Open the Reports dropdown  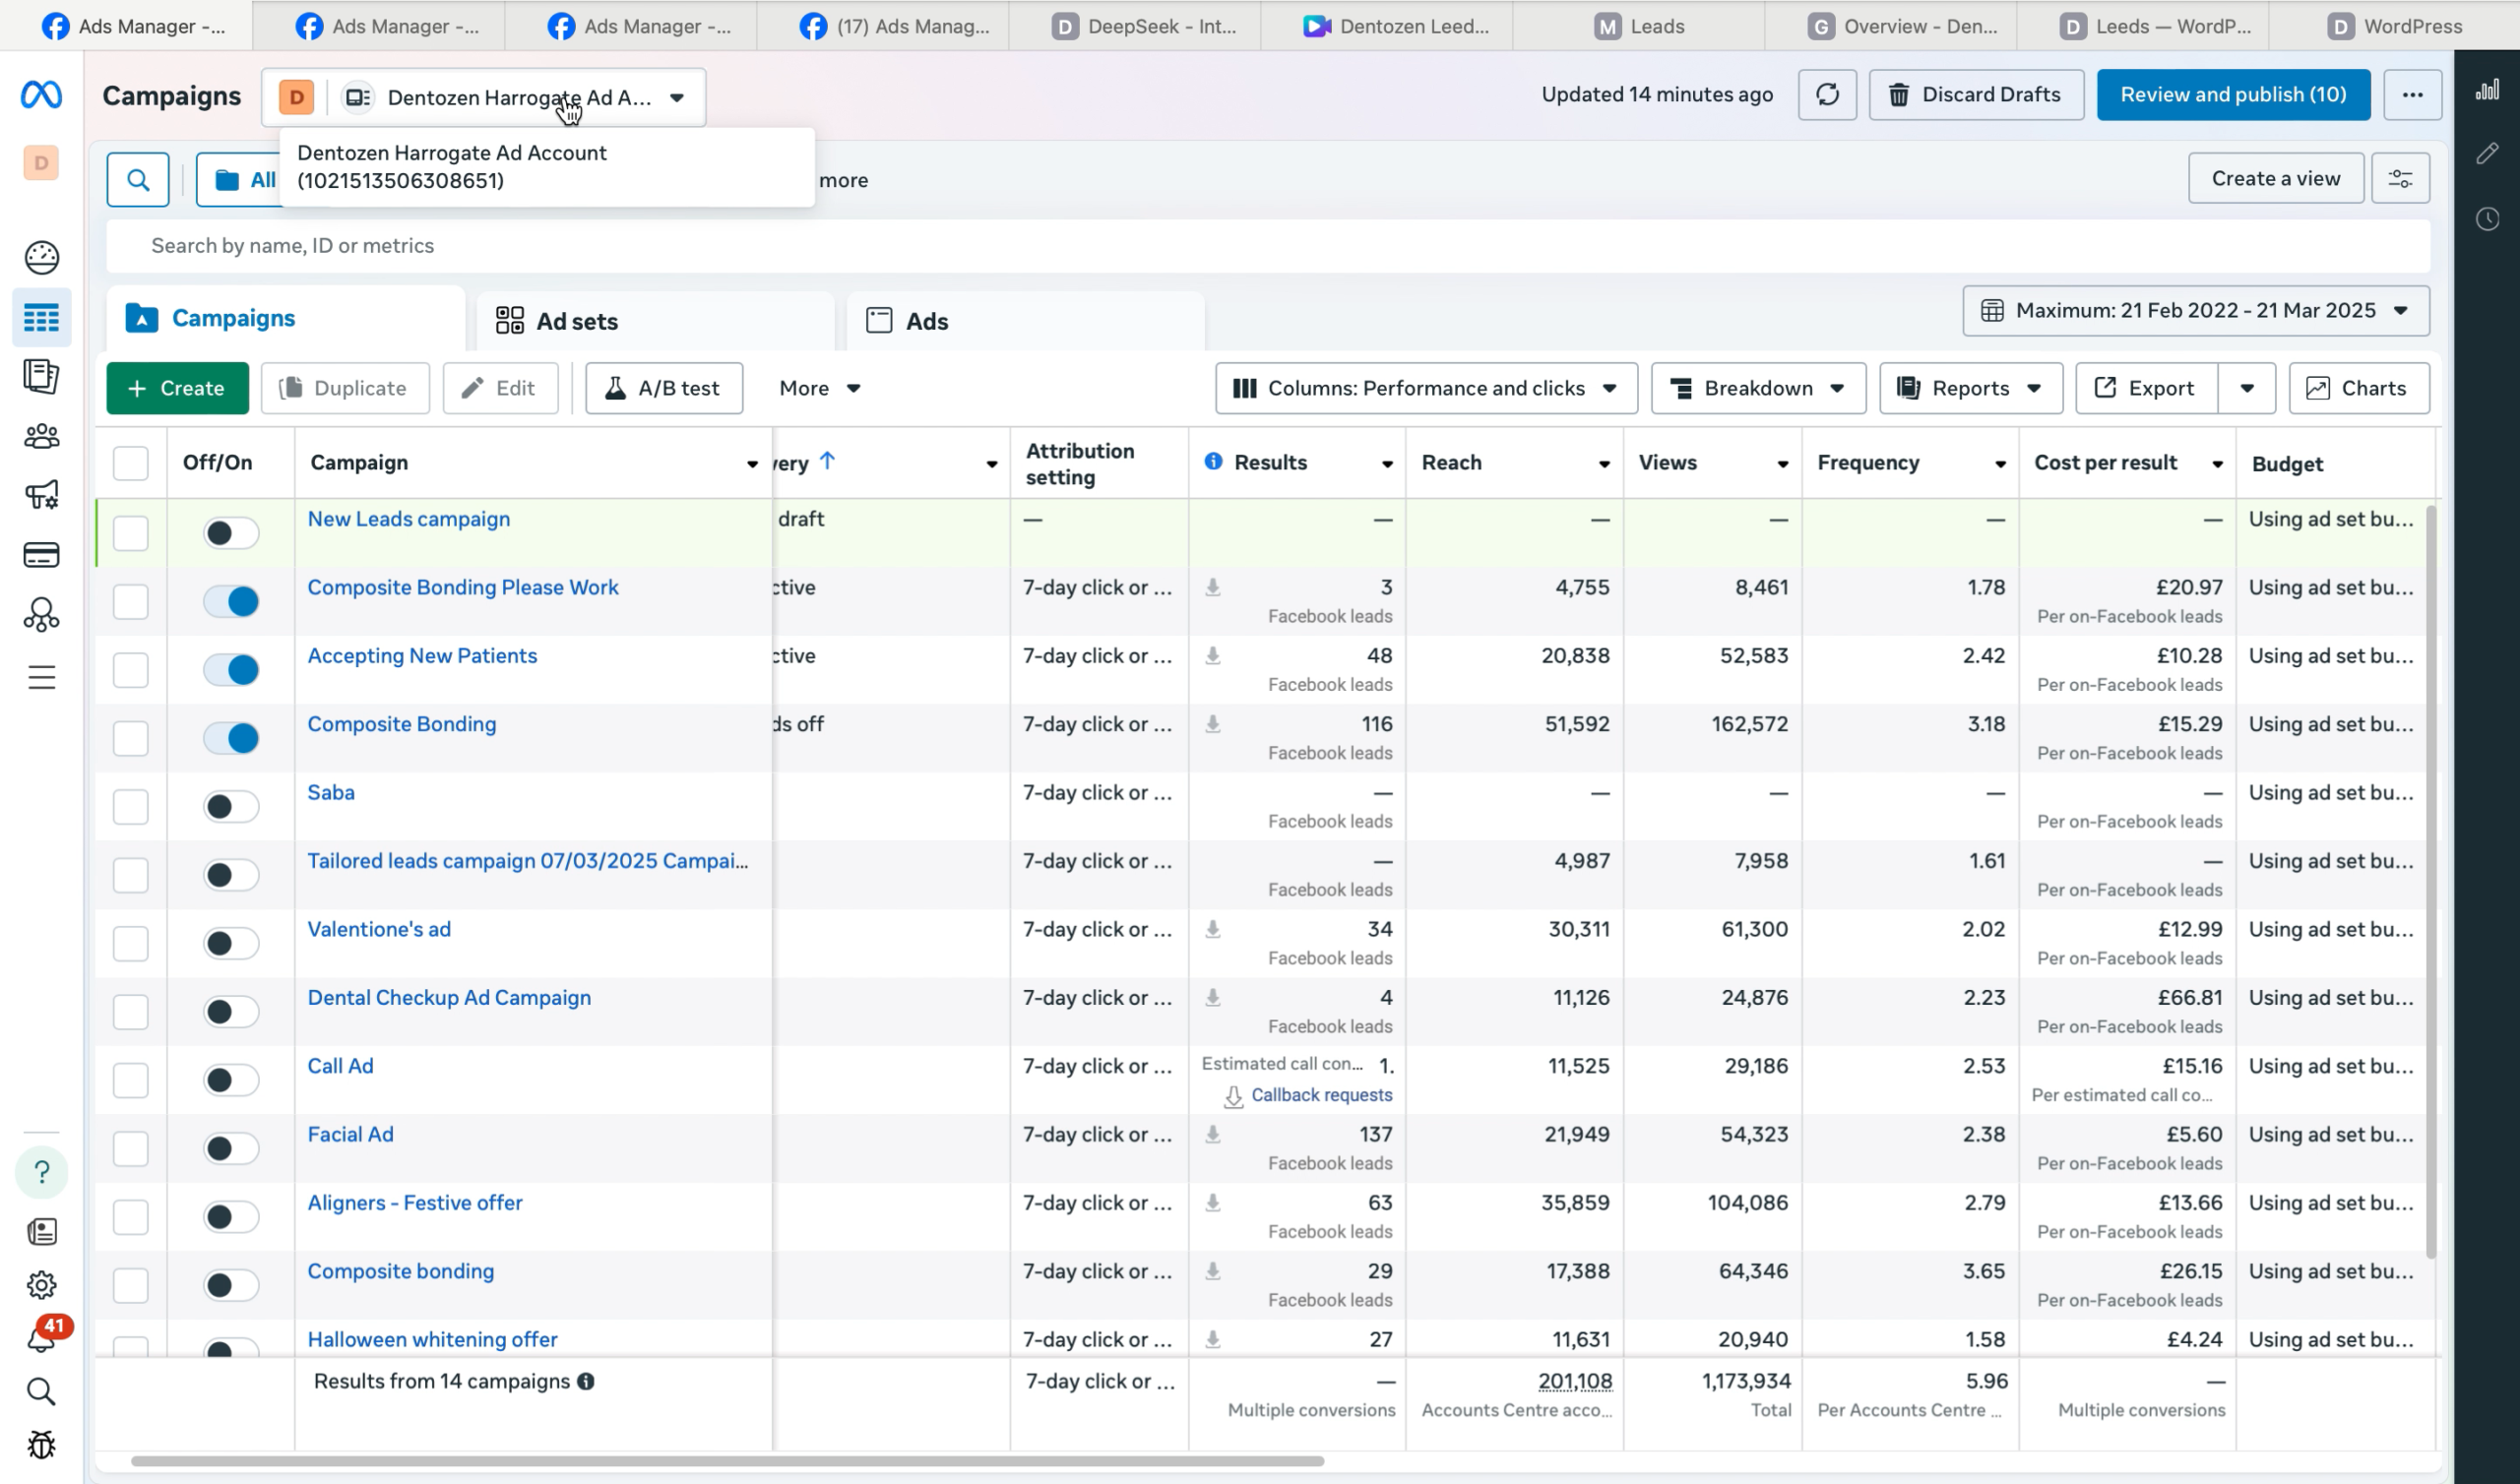tap(1970, 388)
